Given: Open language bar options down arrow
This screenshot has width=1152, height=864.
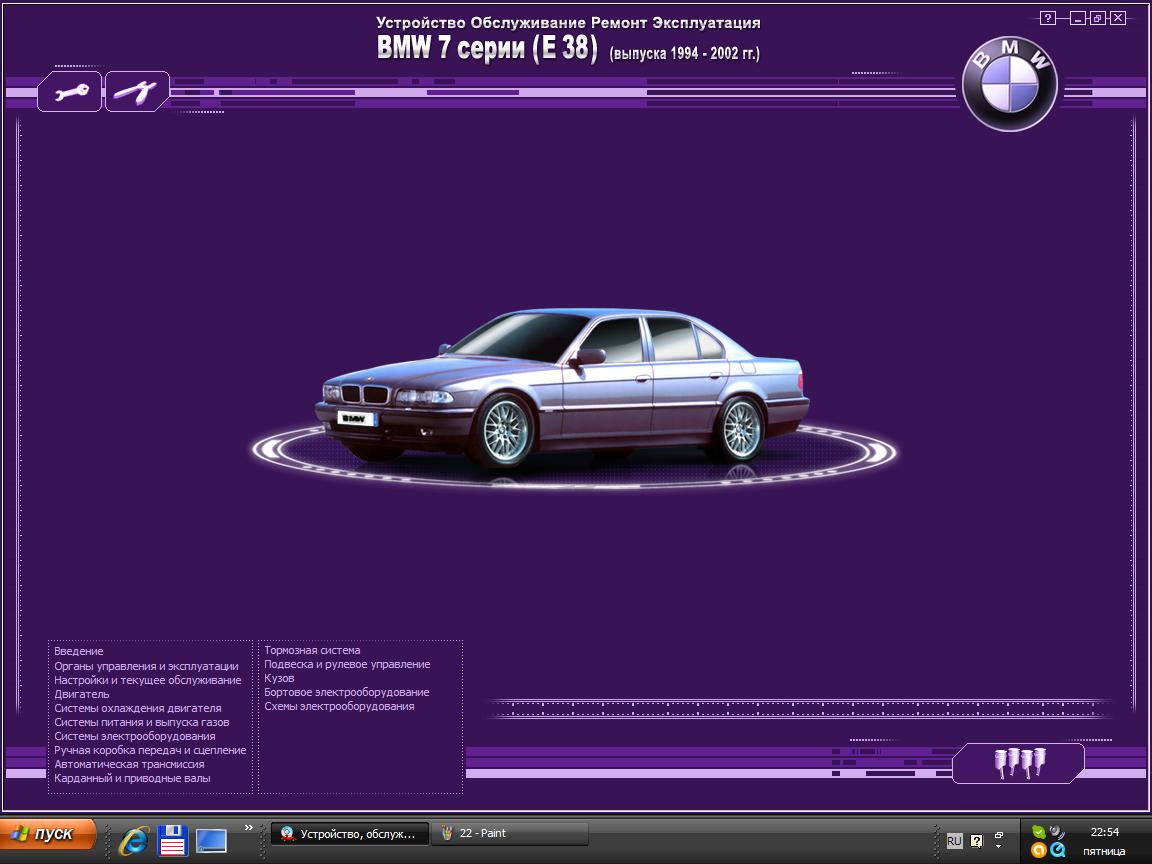Looking at the screenshot, I should coord(998,847).
